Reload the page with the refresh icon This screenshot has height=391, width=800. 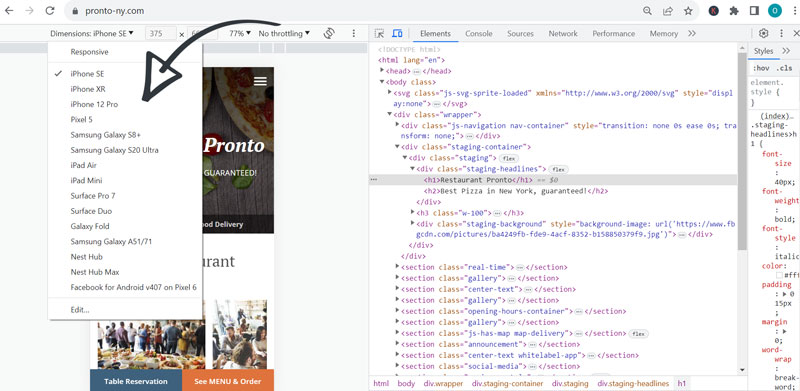point(49,11)
